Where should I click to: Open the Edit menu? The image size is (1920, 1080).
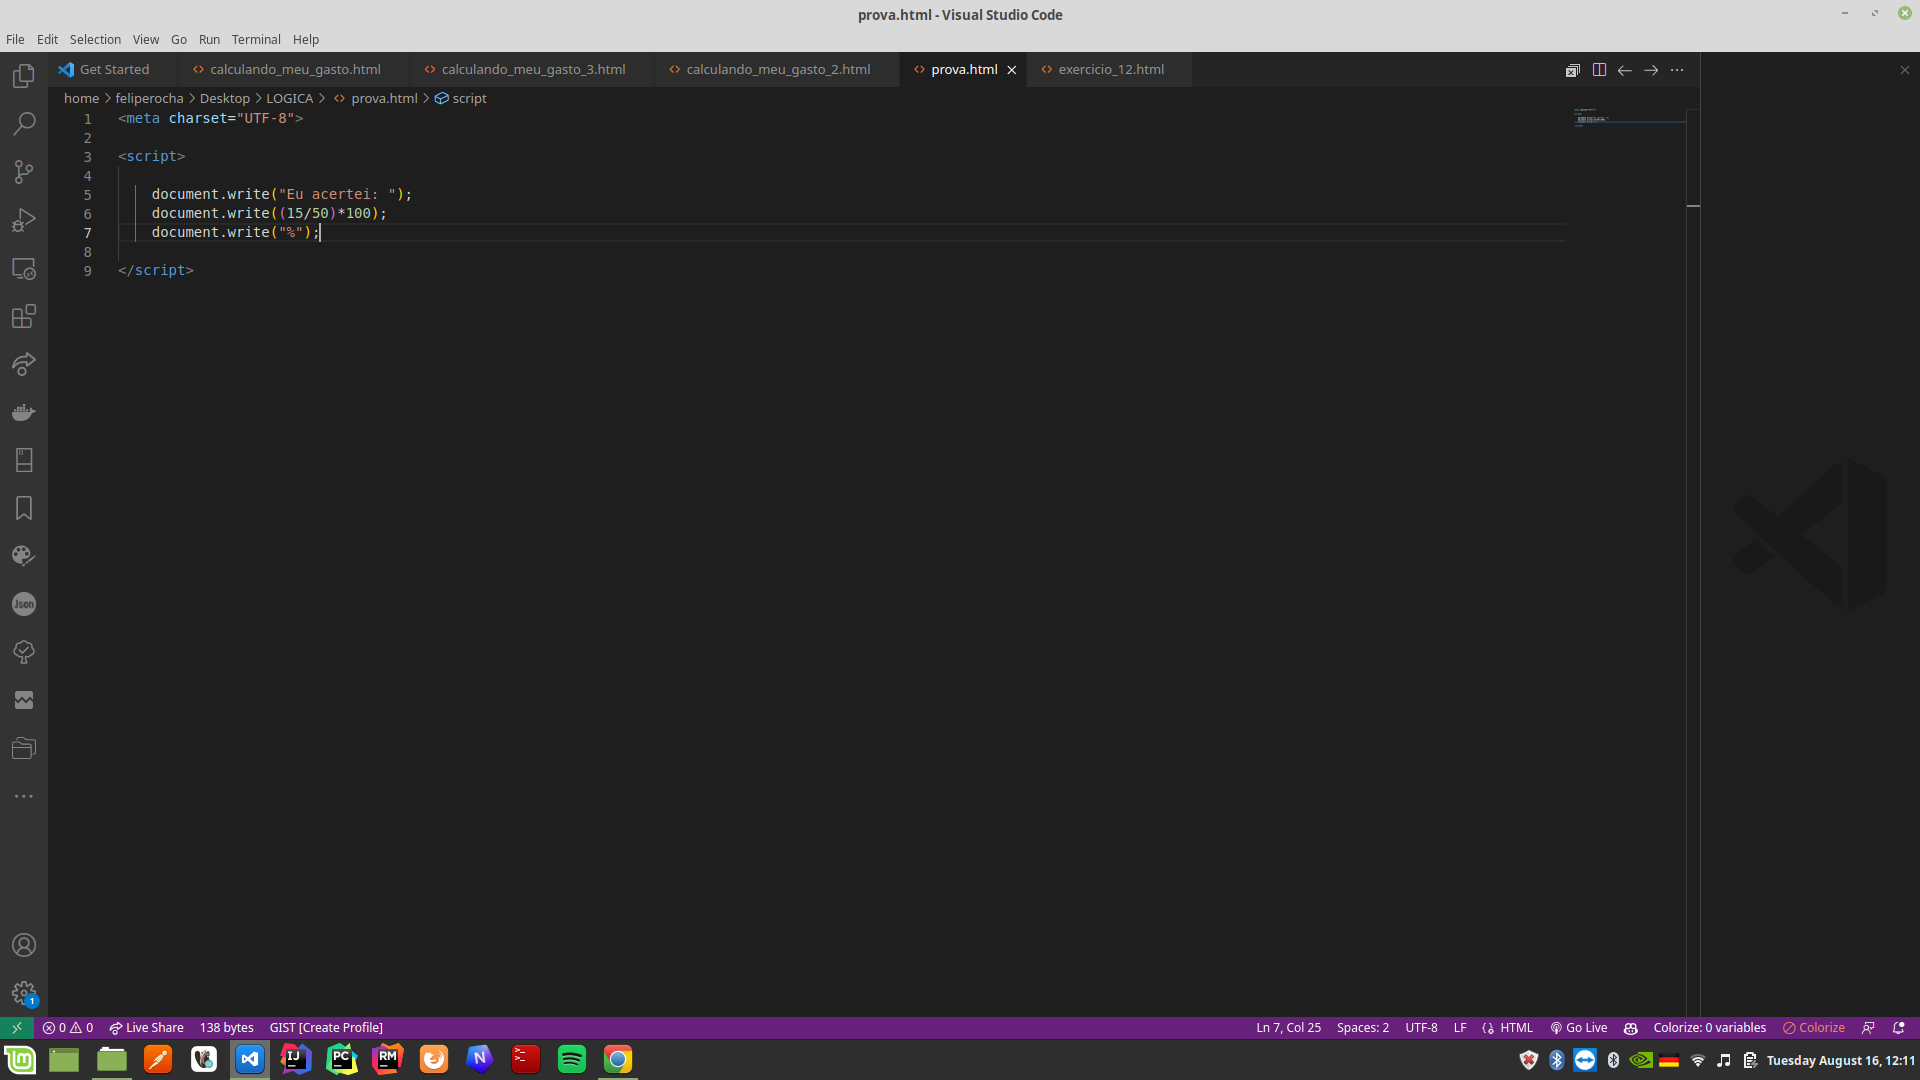coord(47,39)
